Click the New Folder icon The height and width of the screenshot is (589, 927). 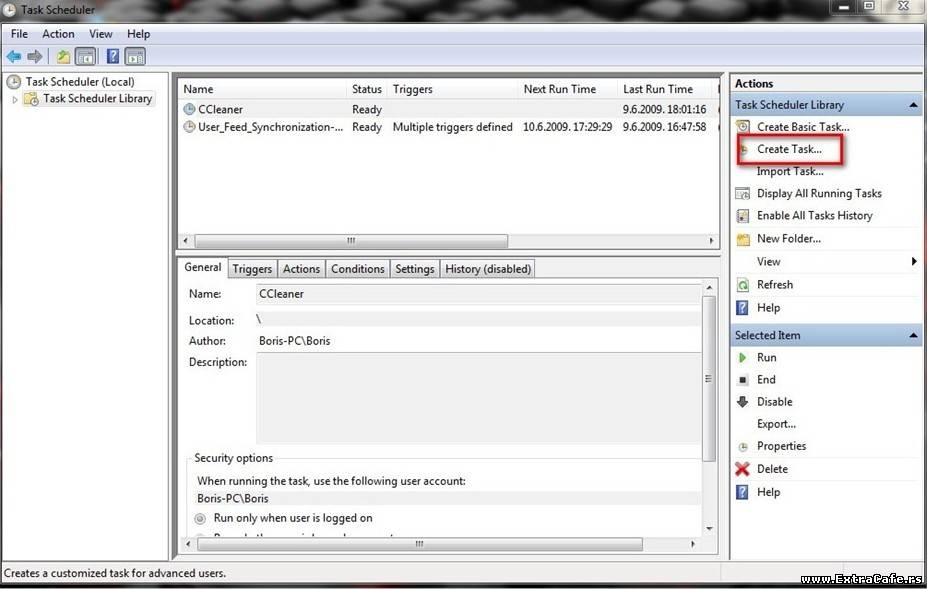742,239
